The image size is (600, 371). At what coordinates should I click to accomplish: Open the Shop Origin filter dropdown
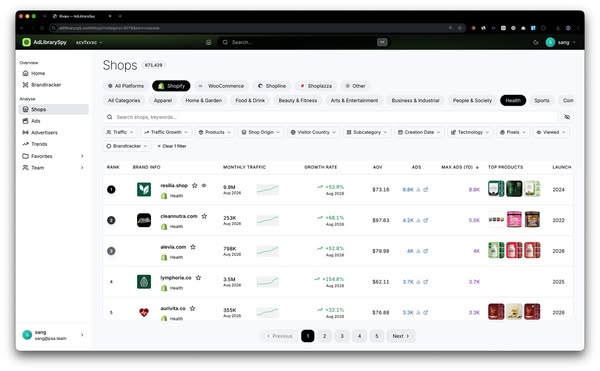tap(261, 132)
